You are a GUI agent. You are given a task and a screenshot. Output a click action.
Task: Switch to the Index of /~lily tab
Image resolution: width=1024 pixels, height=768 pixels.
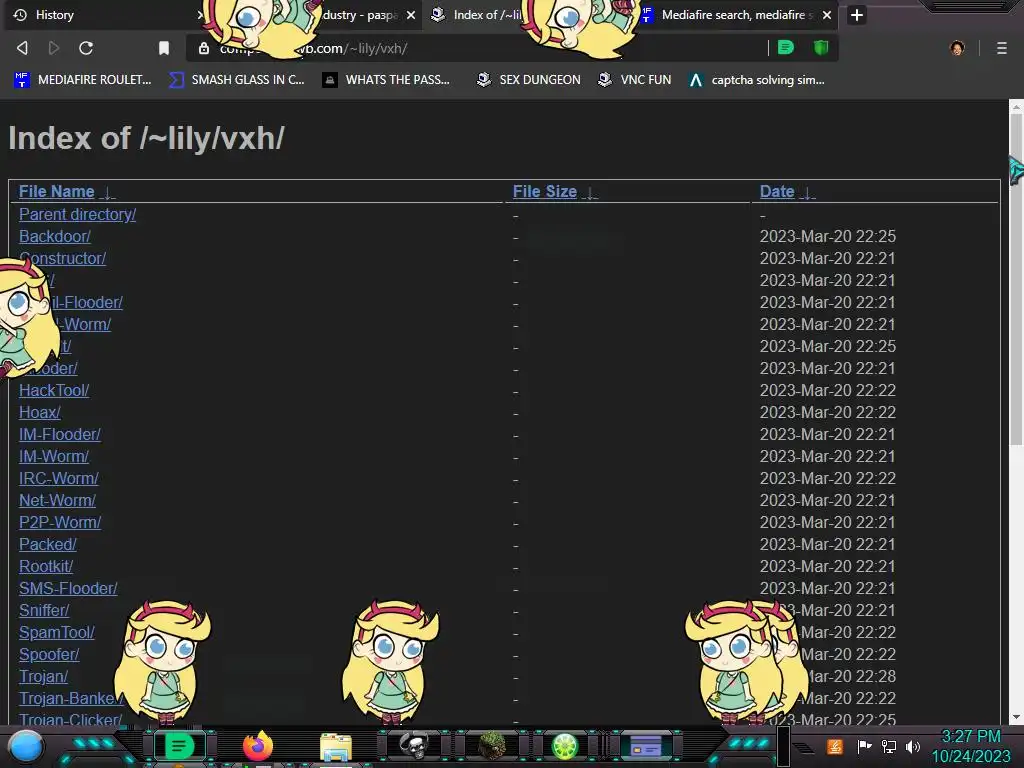point(487,15)
